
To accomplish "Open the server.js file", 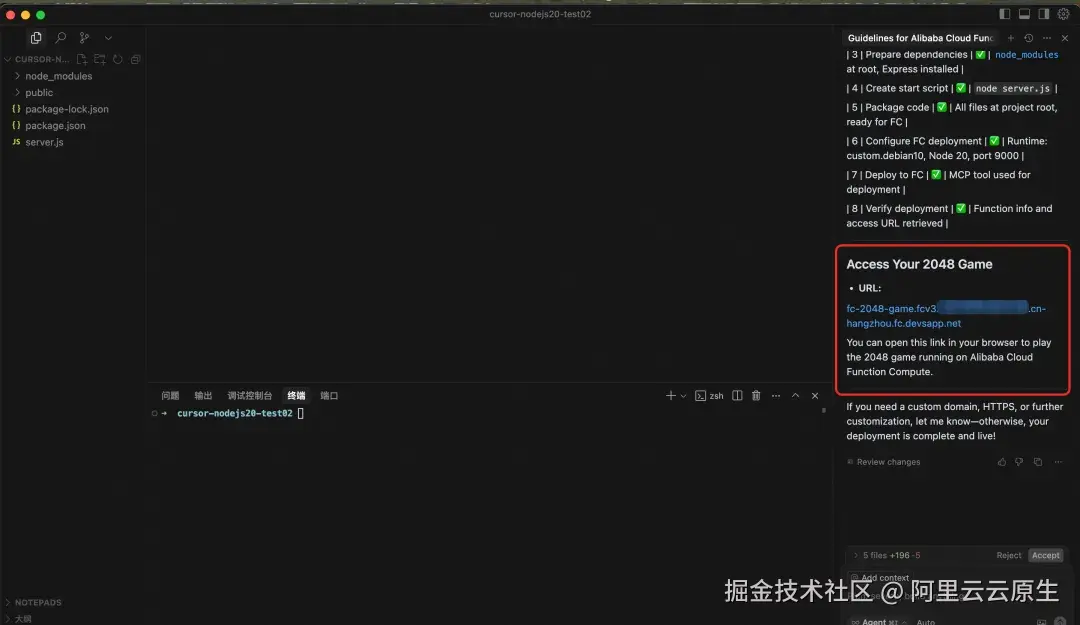I will (x=44, y=142).
